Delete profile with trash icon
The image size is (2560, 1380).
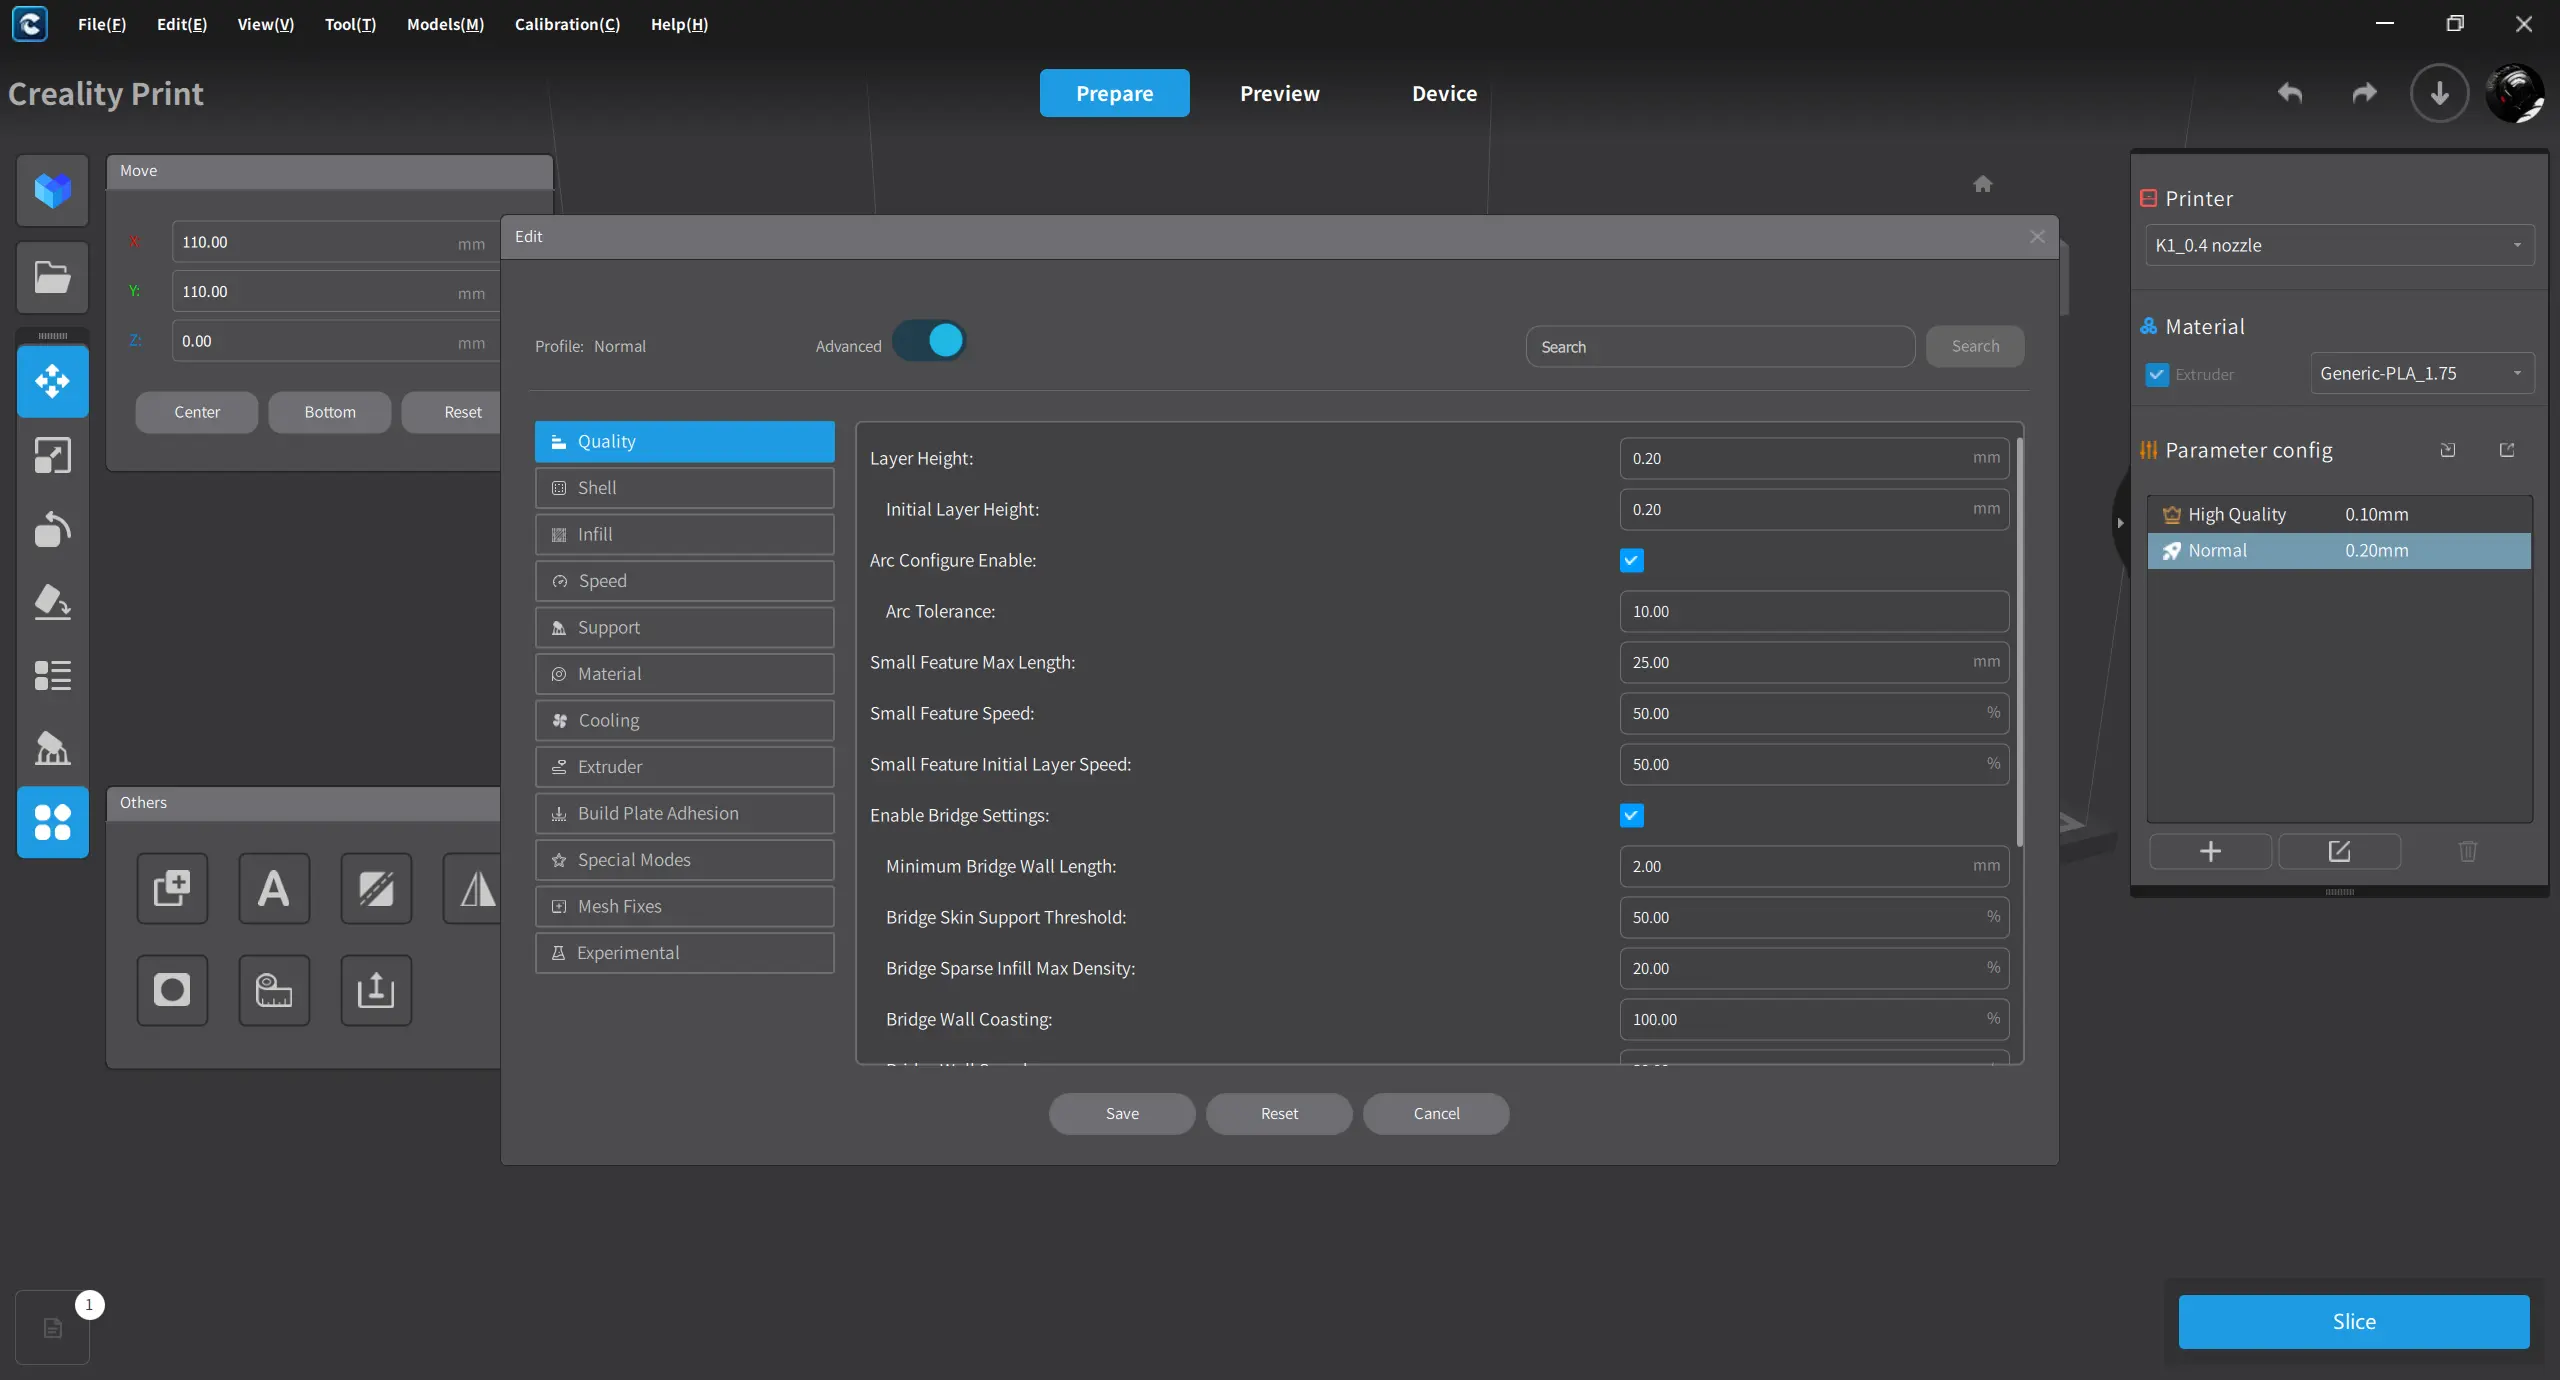tap(2468, 851)
